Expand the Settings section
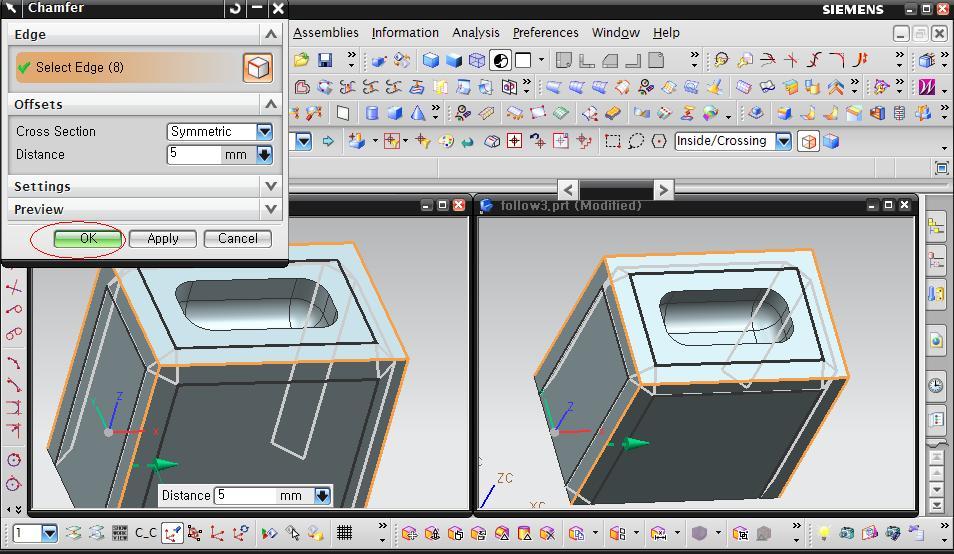Screen dimensions: 954x554 [x=270, y=186]
